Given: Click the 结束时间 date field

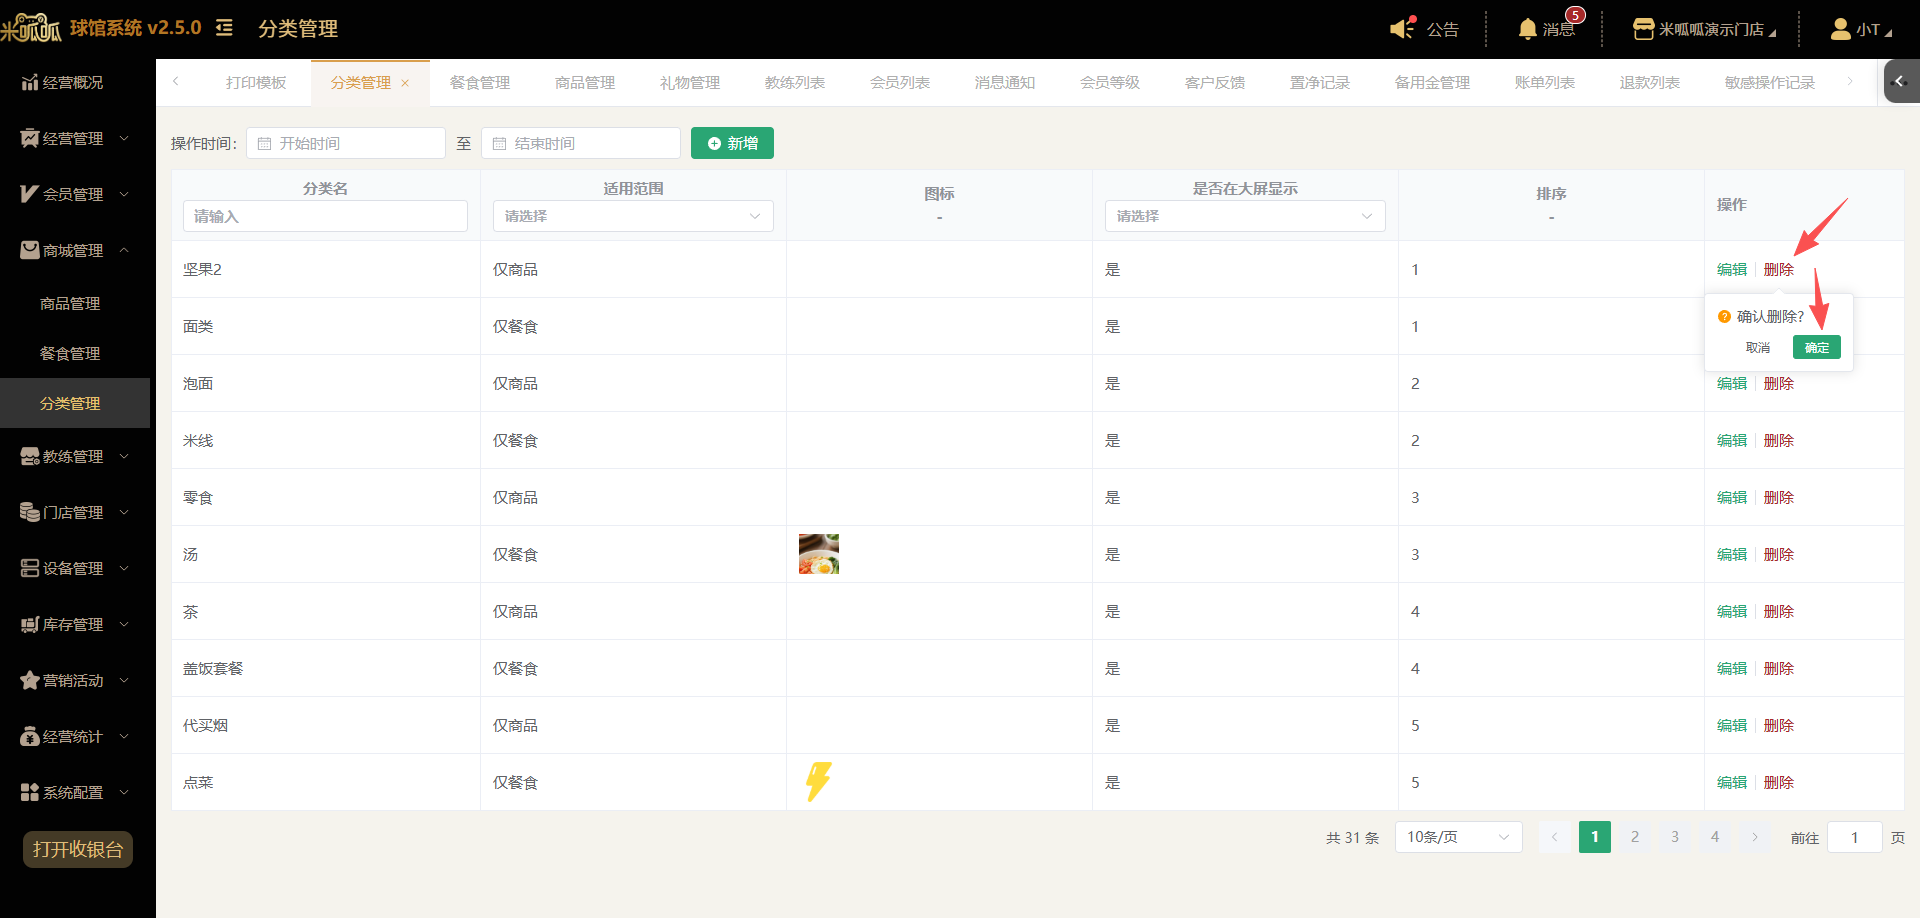Looking at the screenshot, I should tap(581, 143).
